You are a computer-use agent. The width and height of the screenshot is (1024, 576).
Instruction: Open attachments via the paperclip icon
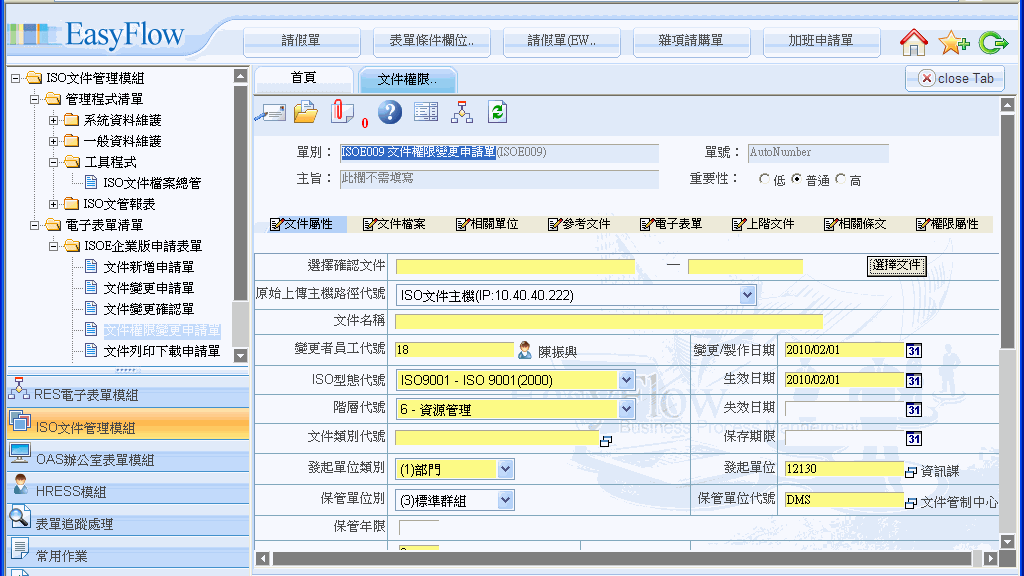342,112
